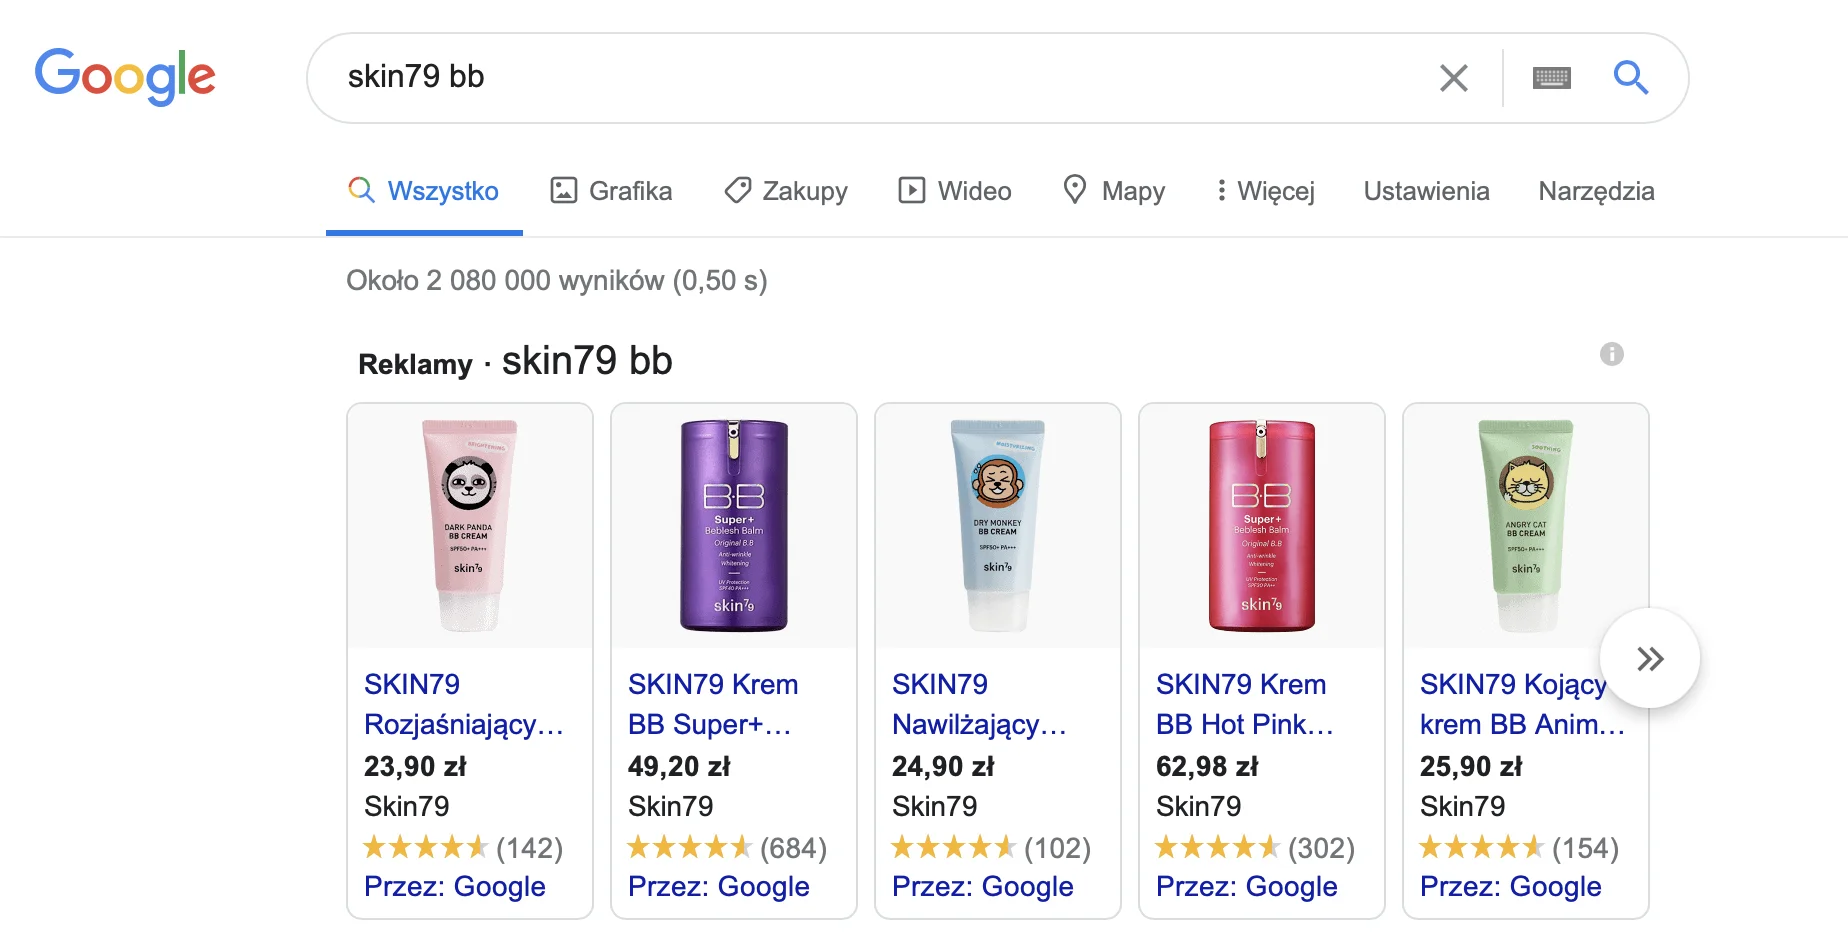
Task: Open the Narzędzia search tools
Action: coord(1596,191)
